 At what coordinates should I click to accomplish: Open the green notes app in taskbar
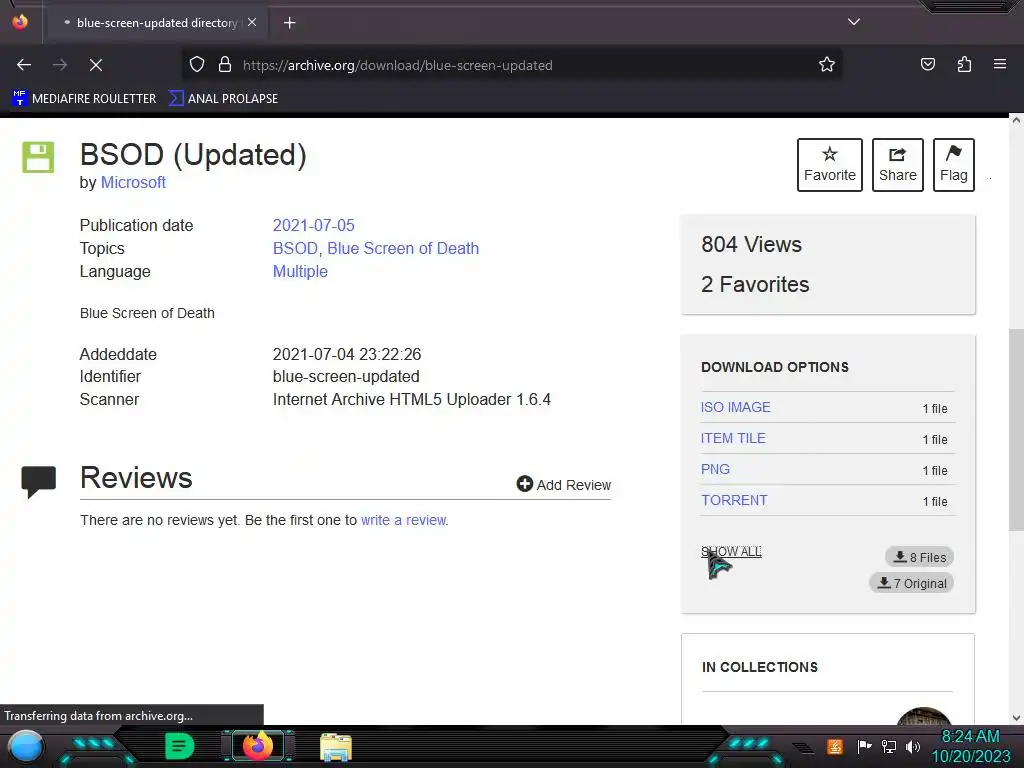point(180,746)
